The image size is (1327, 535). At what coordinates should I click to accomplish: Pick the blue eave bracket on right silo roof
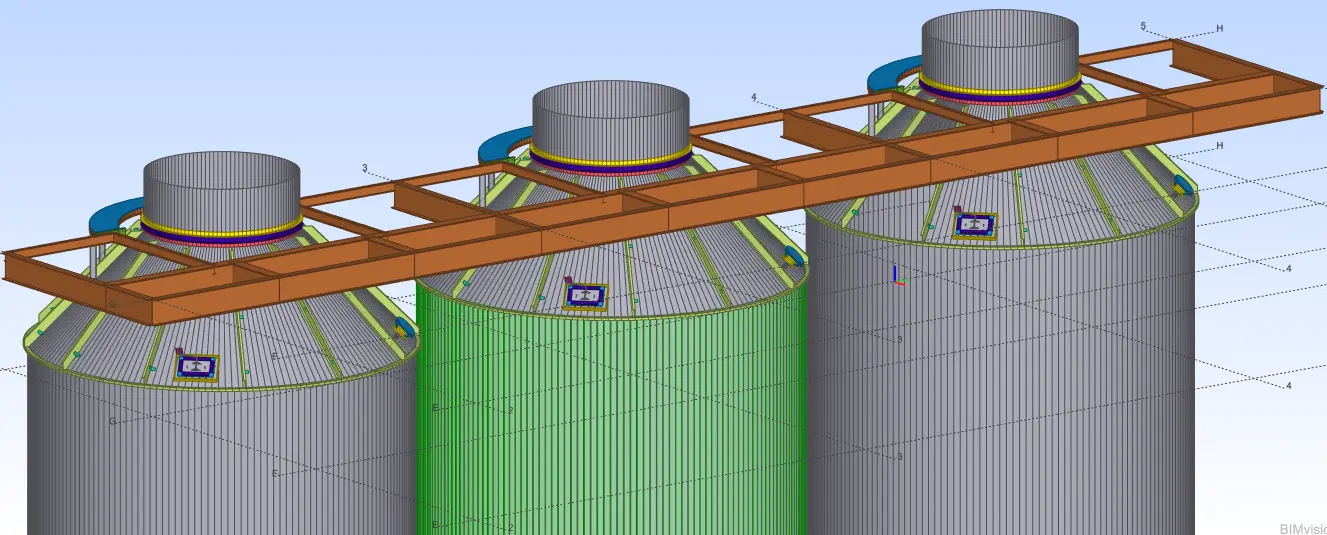point(1183,185)
